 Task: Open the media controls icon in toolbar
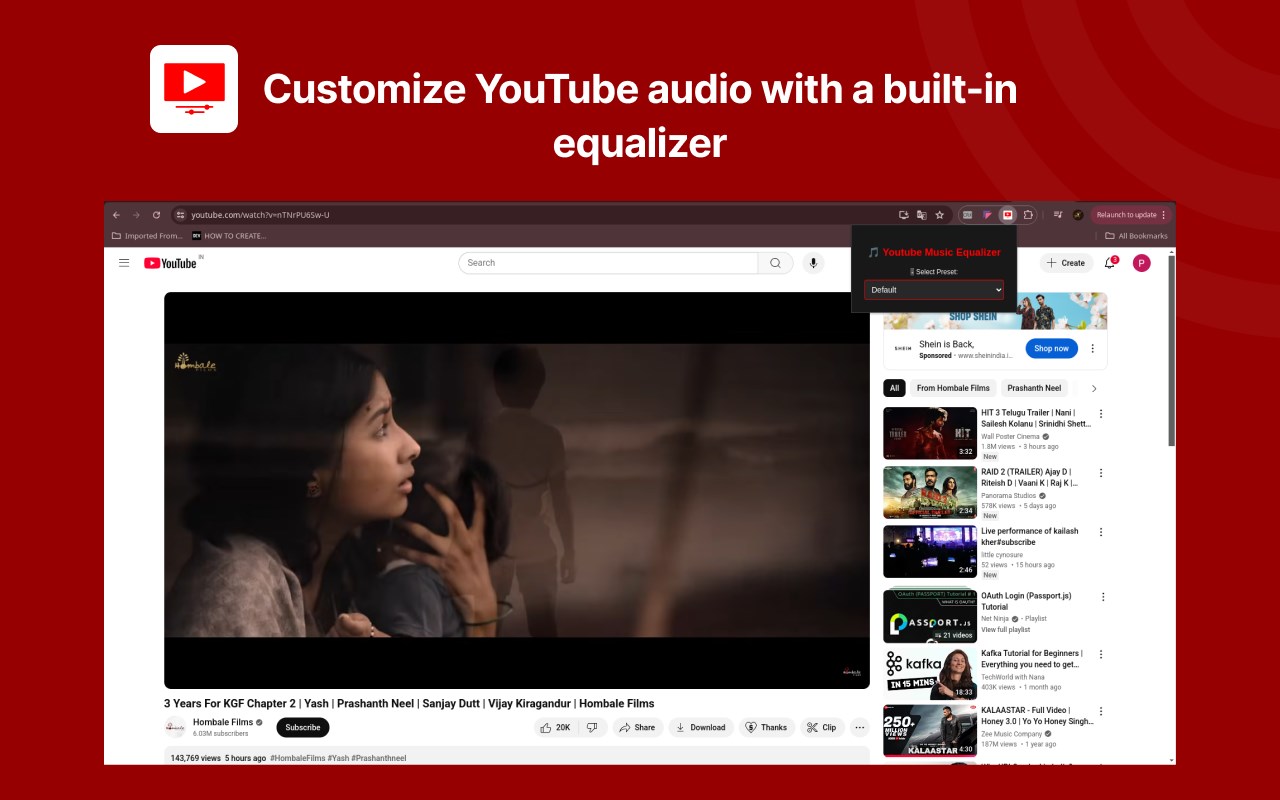pos(1058,215)
